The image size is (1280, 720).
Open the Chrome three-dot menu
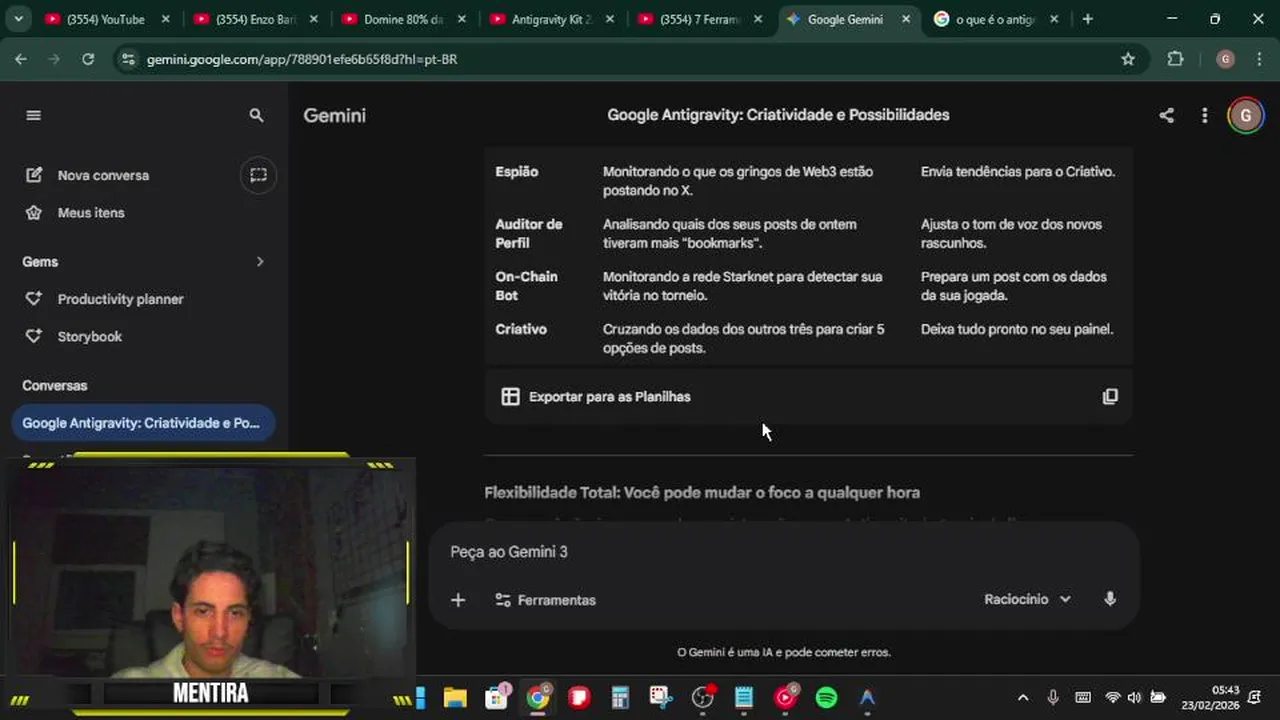[1259, 59]
